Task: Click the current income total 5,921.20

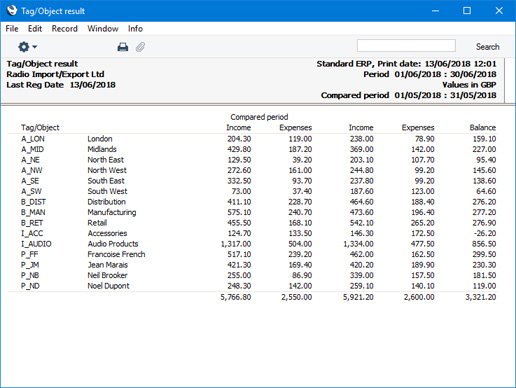Action: 358,297
